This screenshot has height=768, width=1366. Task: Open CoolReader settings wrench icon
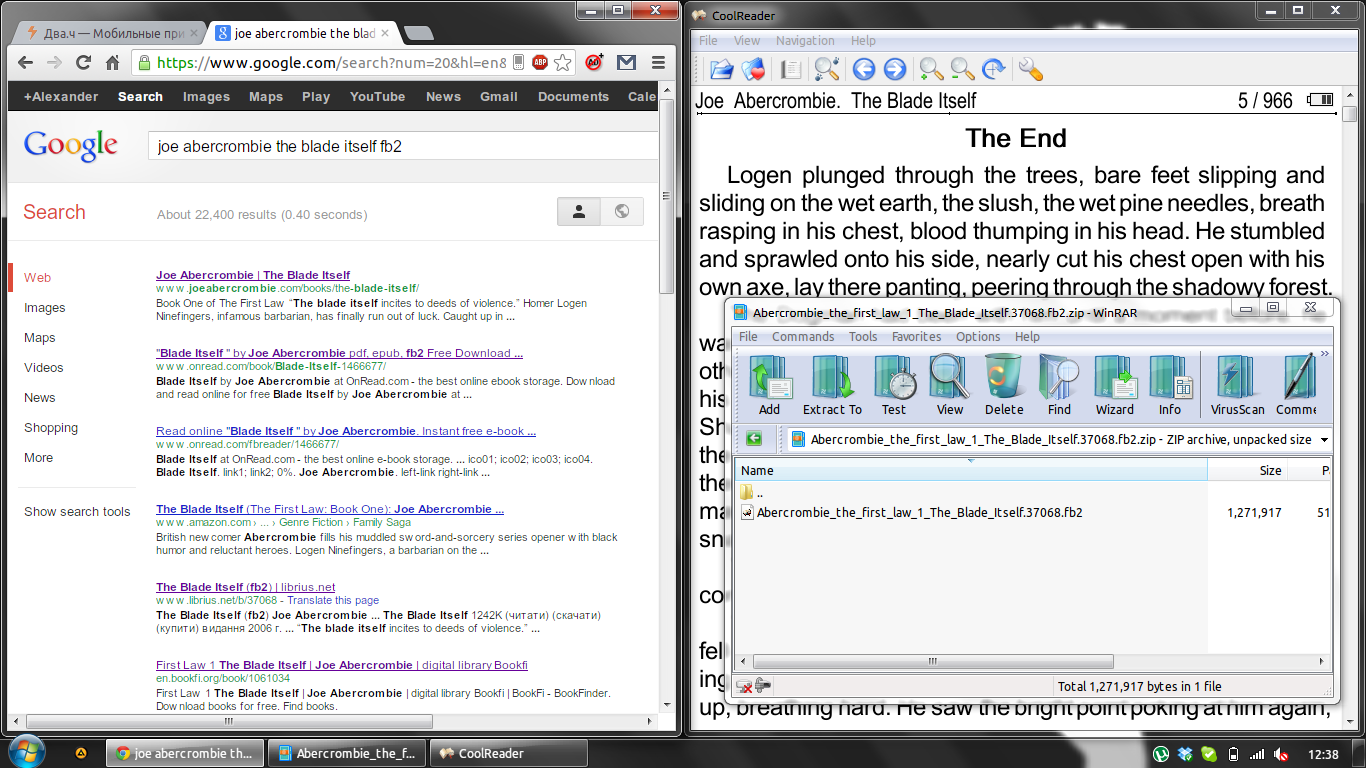1030,69
